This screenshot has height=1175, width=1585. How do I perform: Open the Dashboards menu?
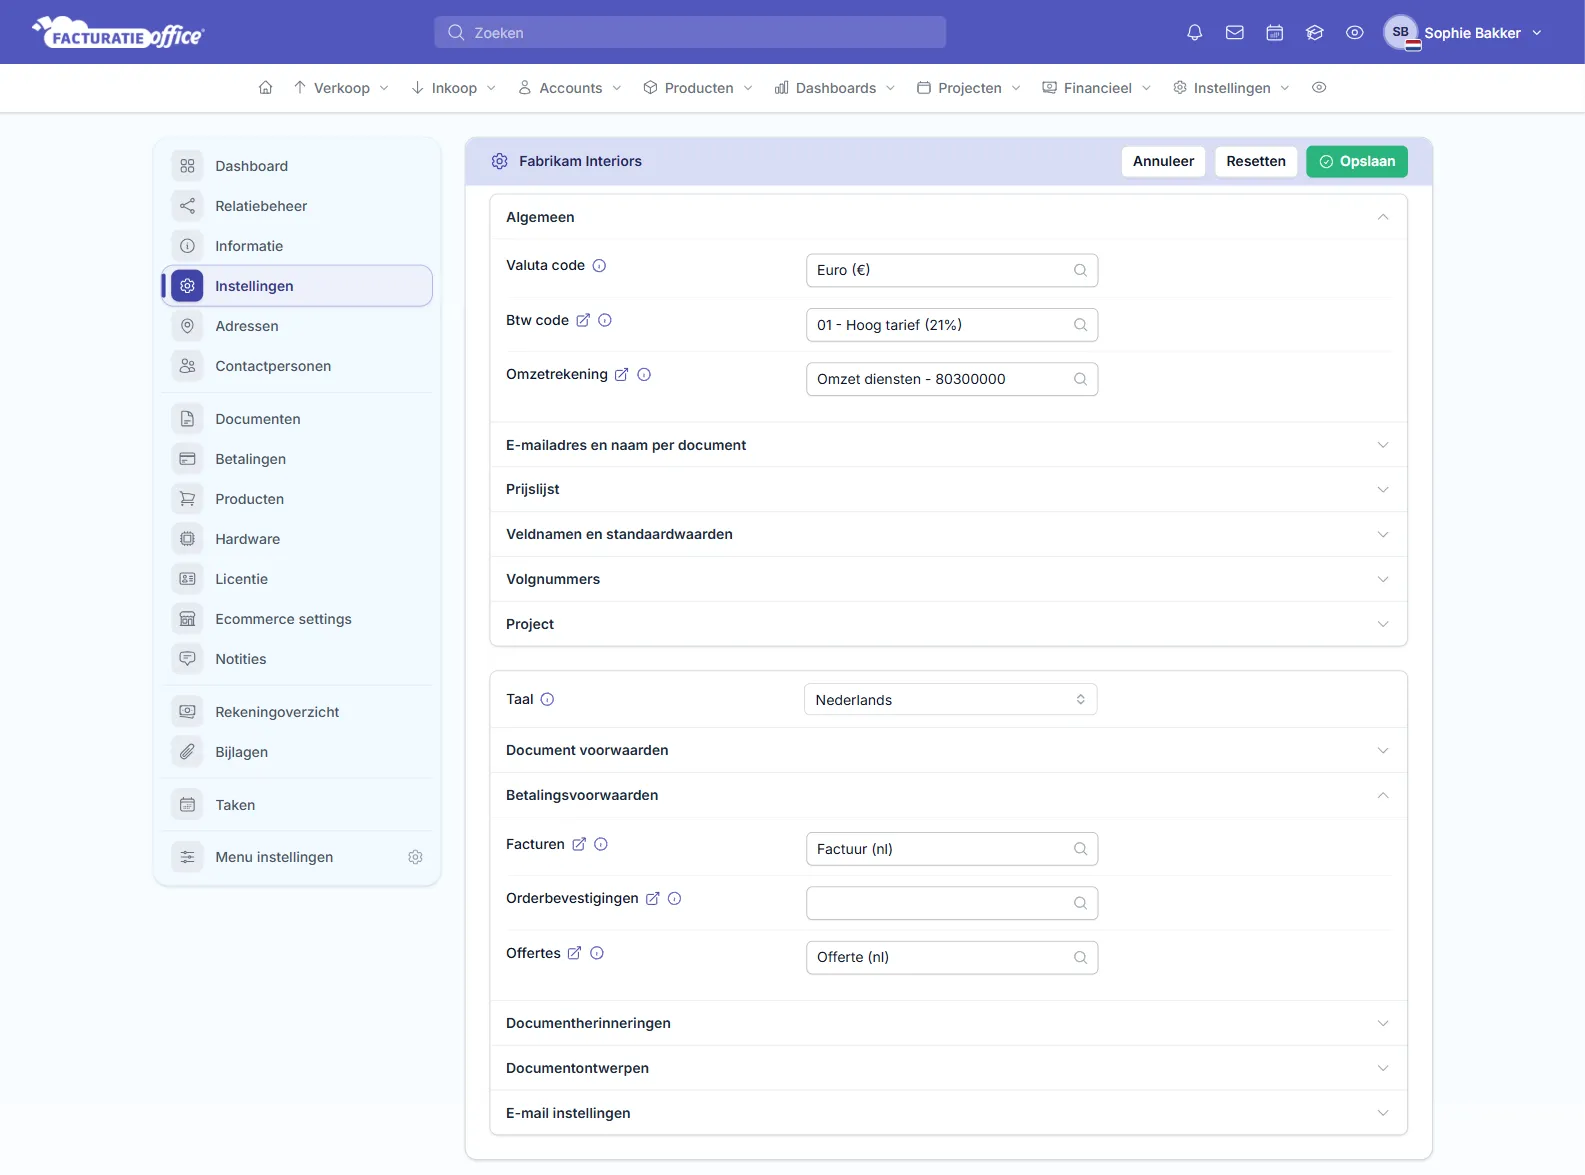(835, 88)
